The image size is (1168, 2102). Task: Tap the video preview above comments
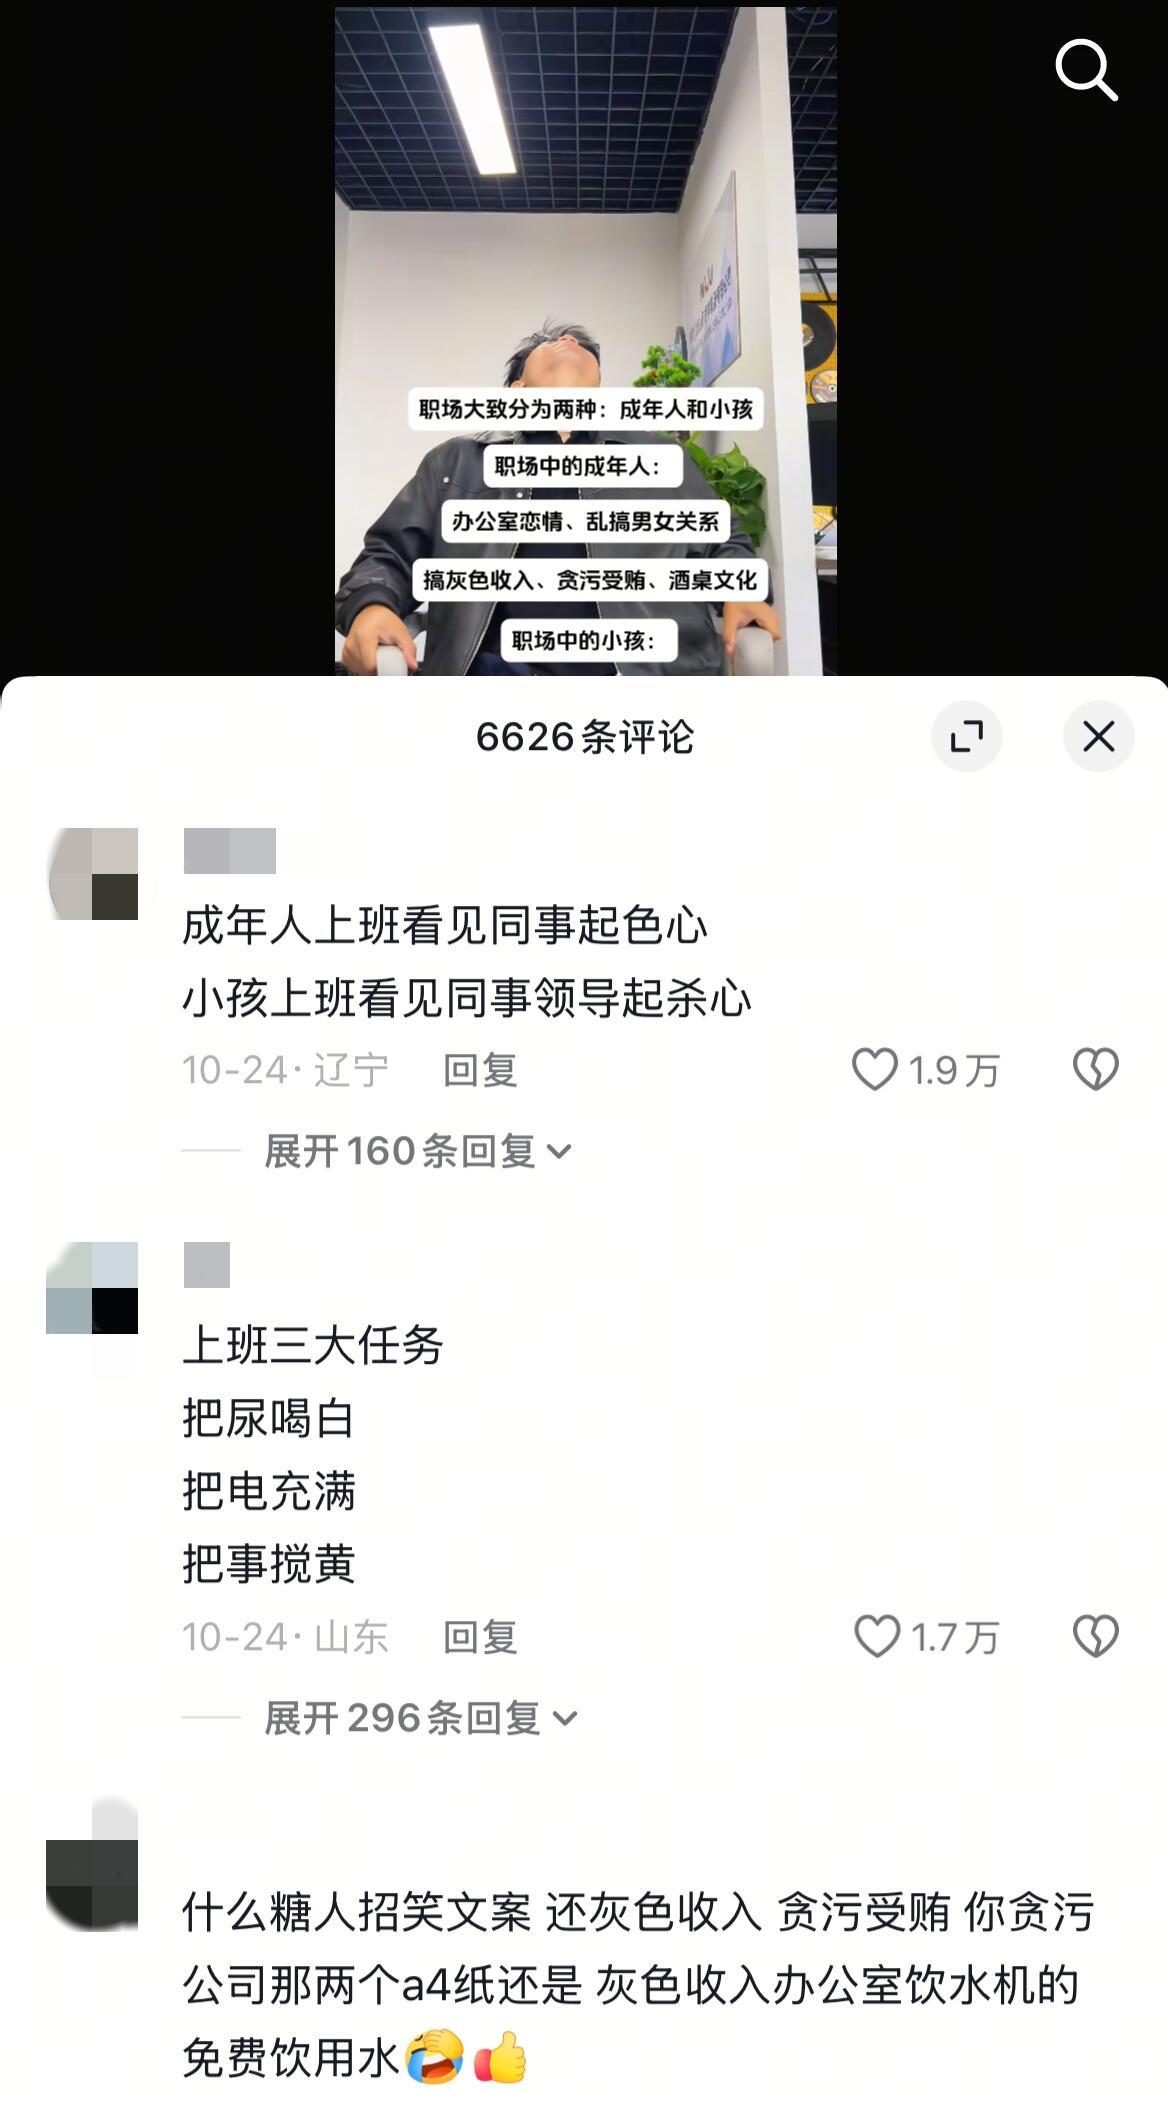coord(585,341)
